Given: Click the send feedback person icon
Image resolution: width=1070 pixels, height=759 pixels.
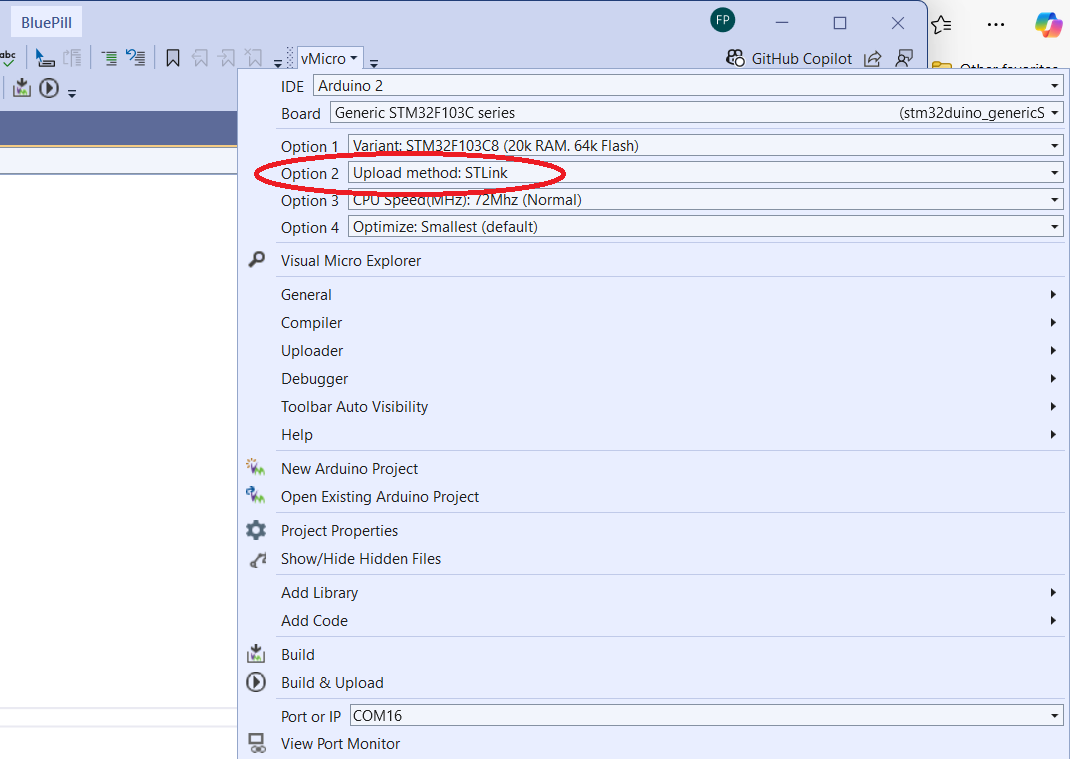Looking at the screenshot, I should [904, 59].
